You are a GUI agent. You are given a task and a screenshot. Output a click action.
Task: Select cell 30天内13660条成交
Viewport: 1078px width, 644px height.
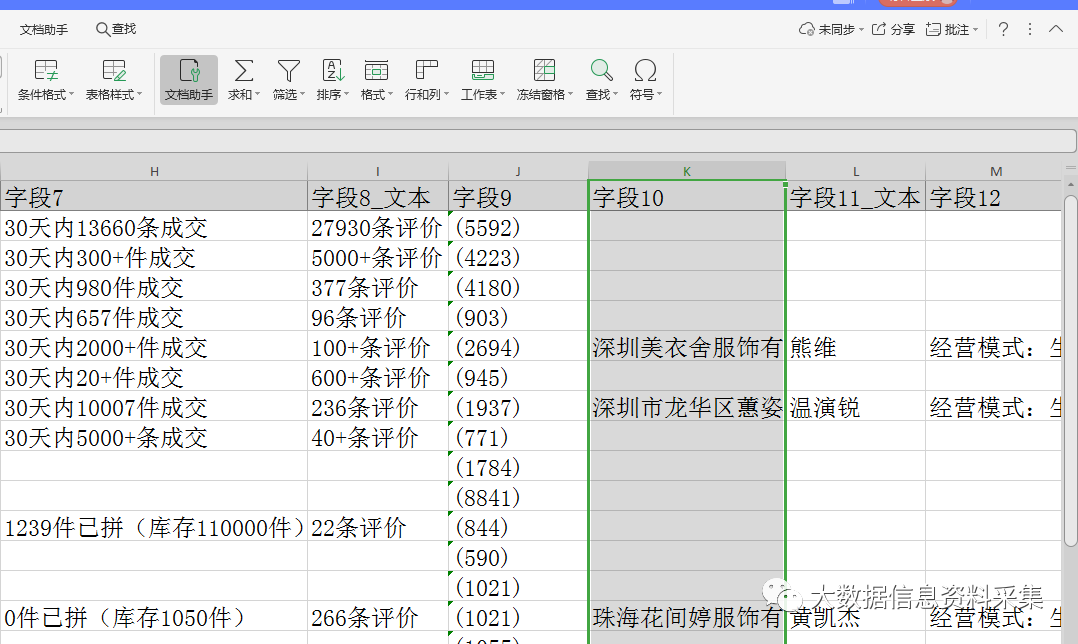click(x=154, y=227)
